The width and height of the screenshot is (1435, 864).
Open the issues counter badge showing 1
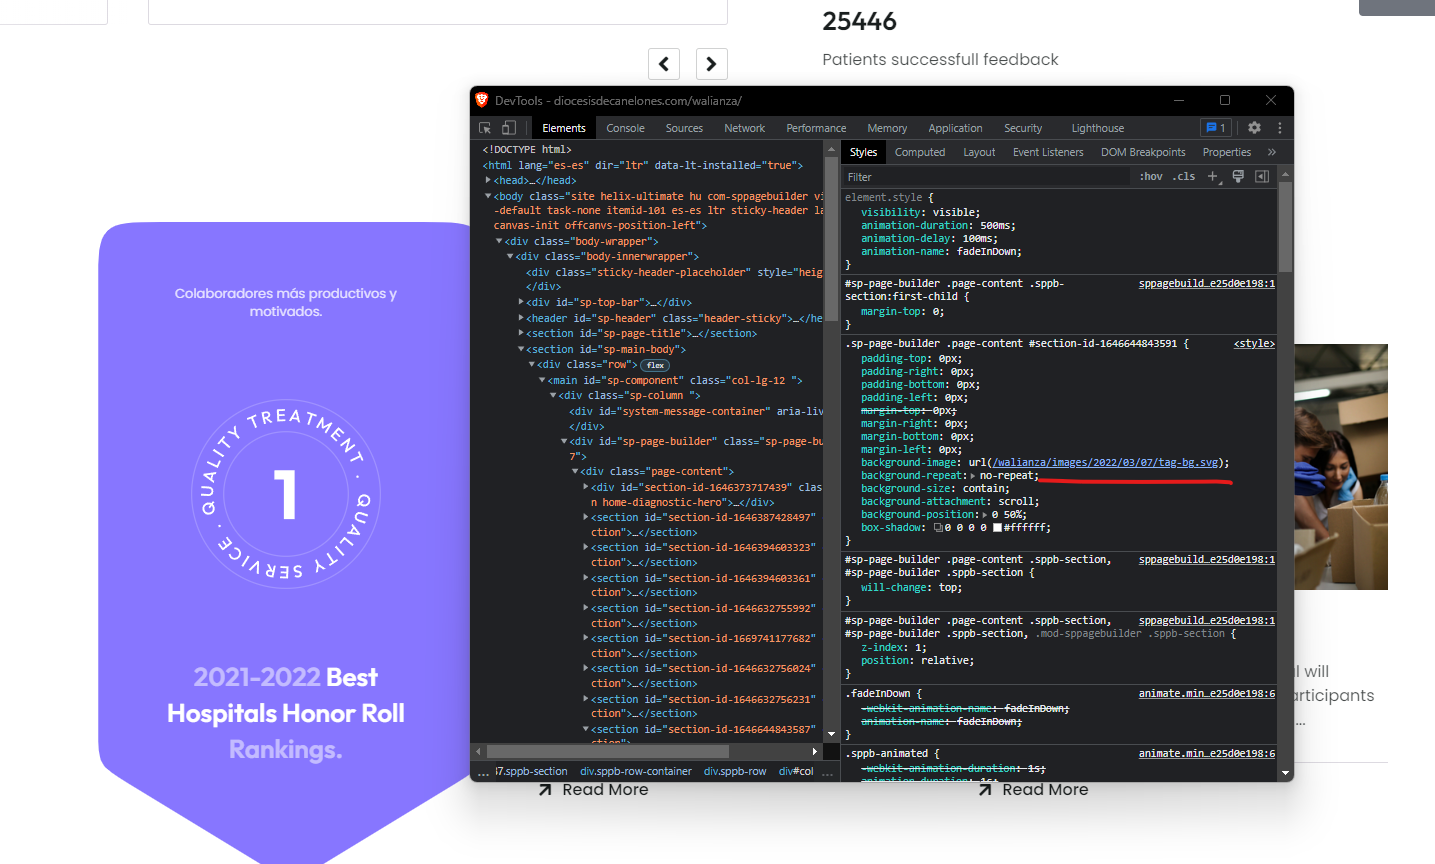tap(1216, 128)
